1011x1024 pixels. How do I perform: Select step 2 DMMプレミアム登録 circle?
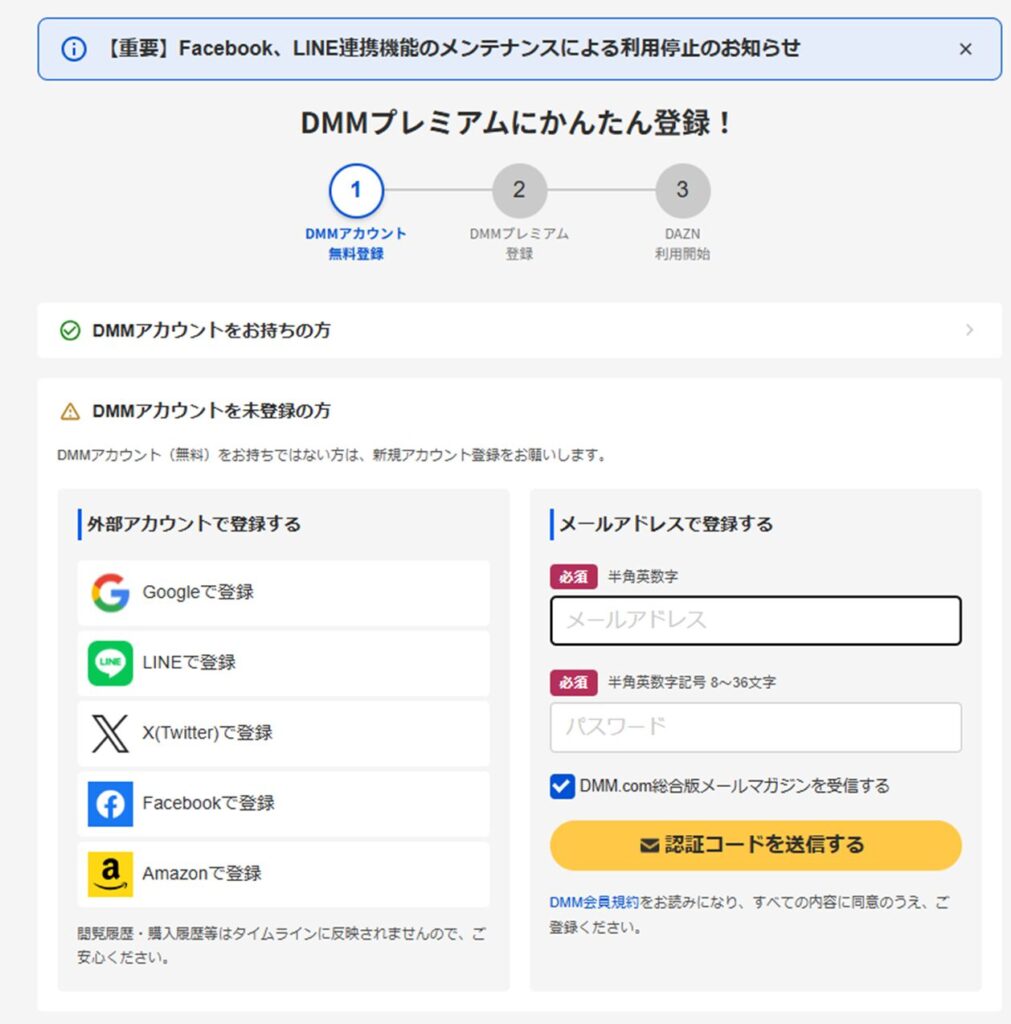[x=519, y=190]
